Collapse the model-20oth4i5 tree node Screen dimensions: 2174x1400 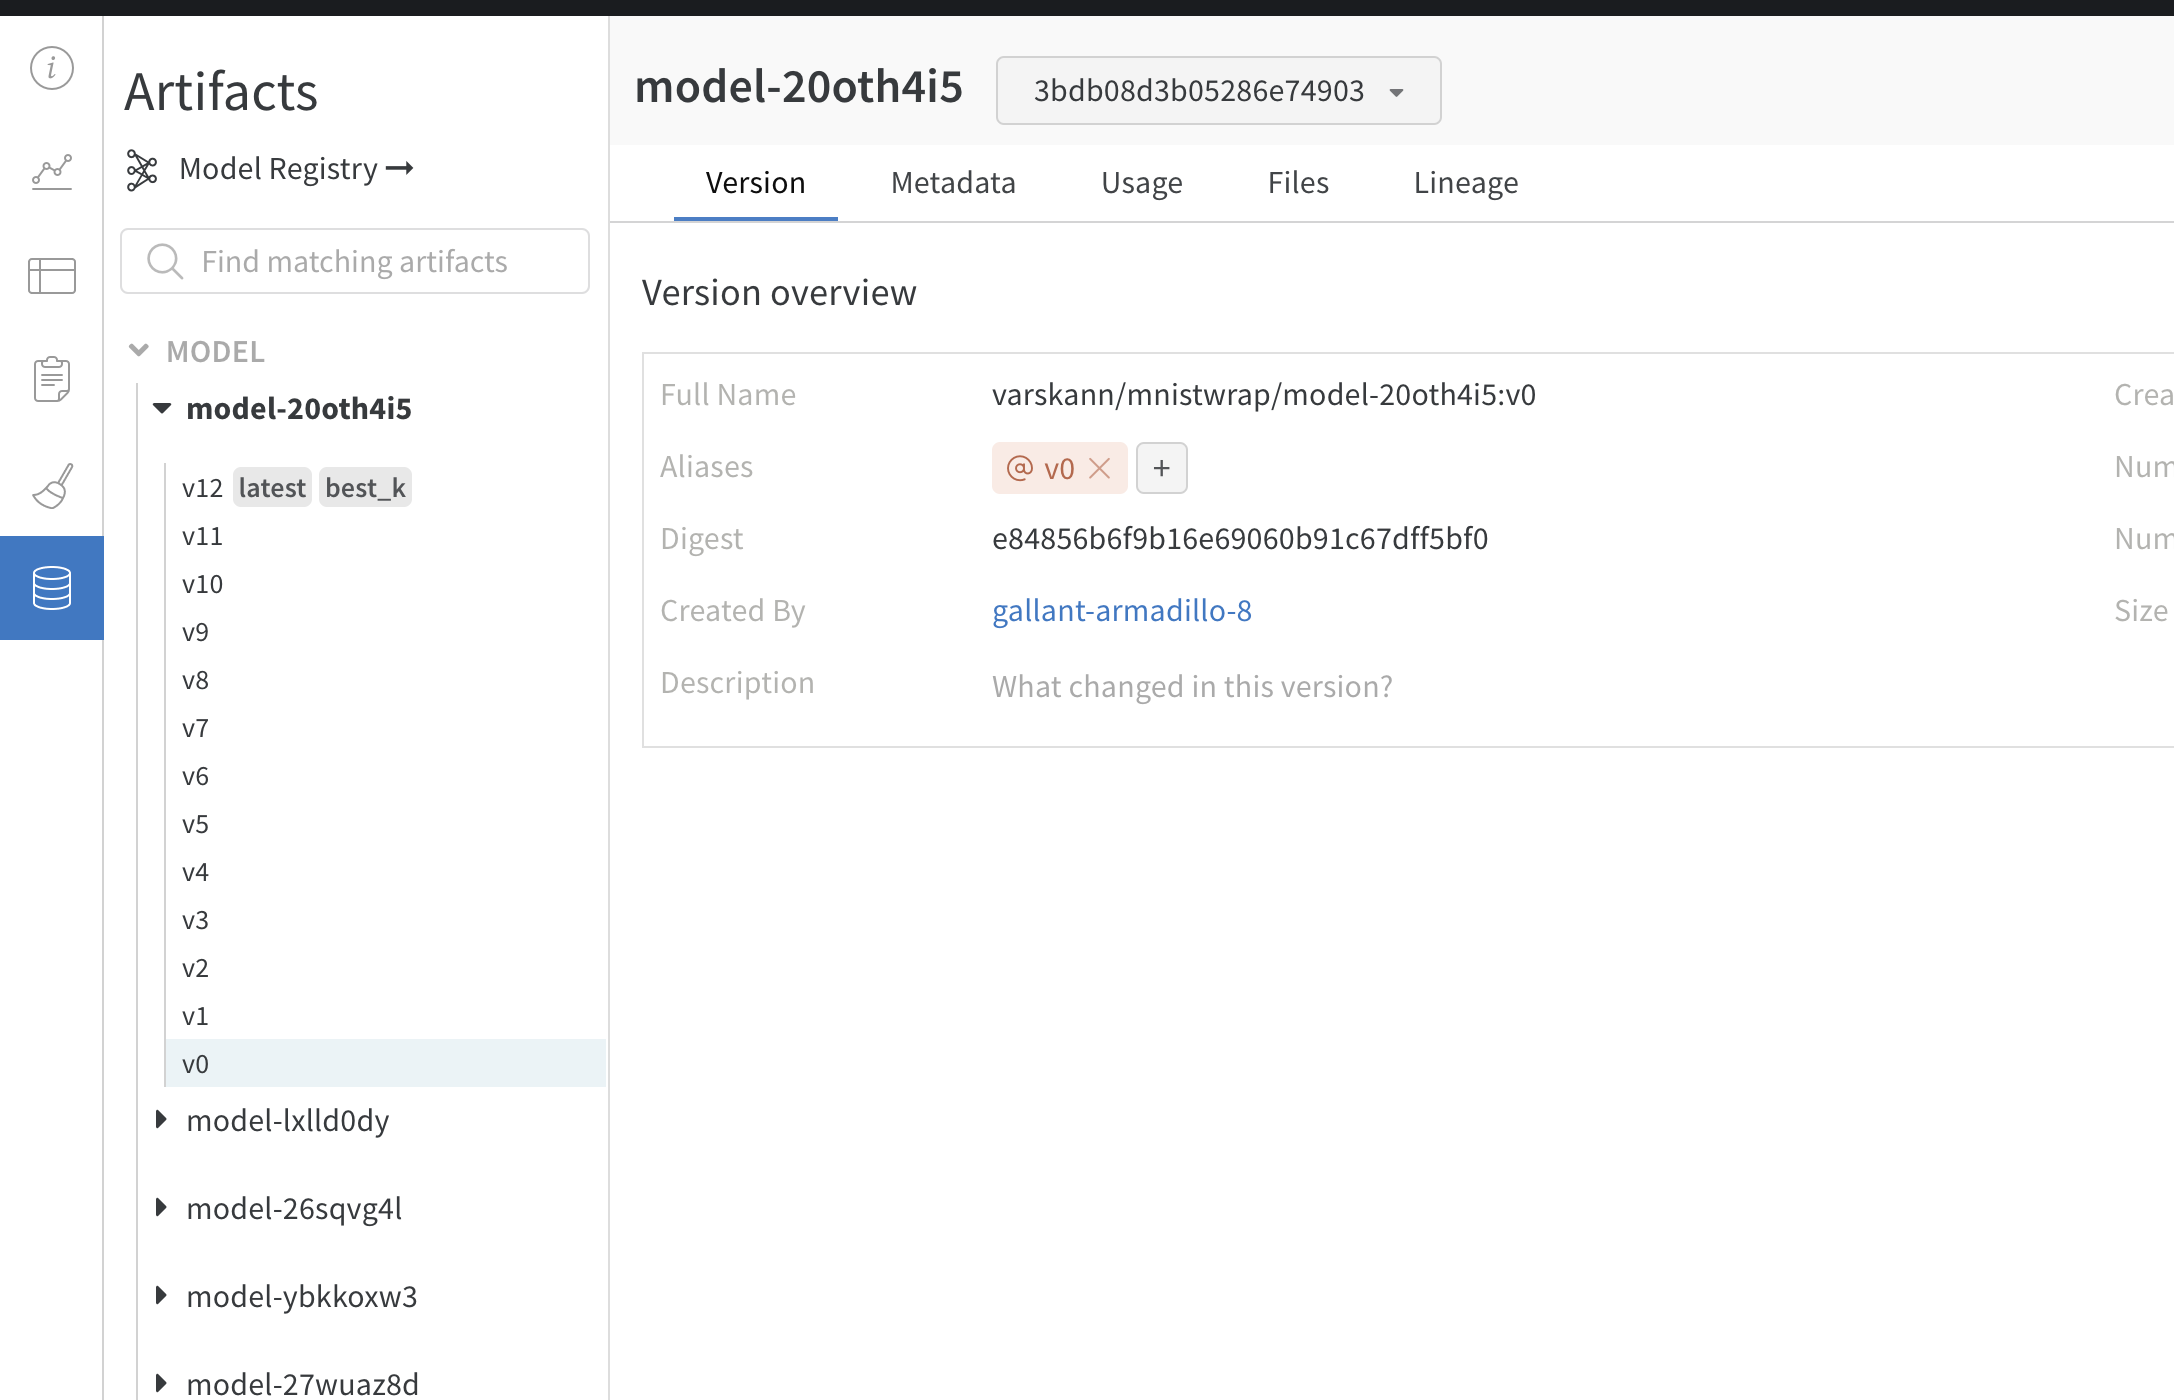pyautogui.click(x=162, y=408)
